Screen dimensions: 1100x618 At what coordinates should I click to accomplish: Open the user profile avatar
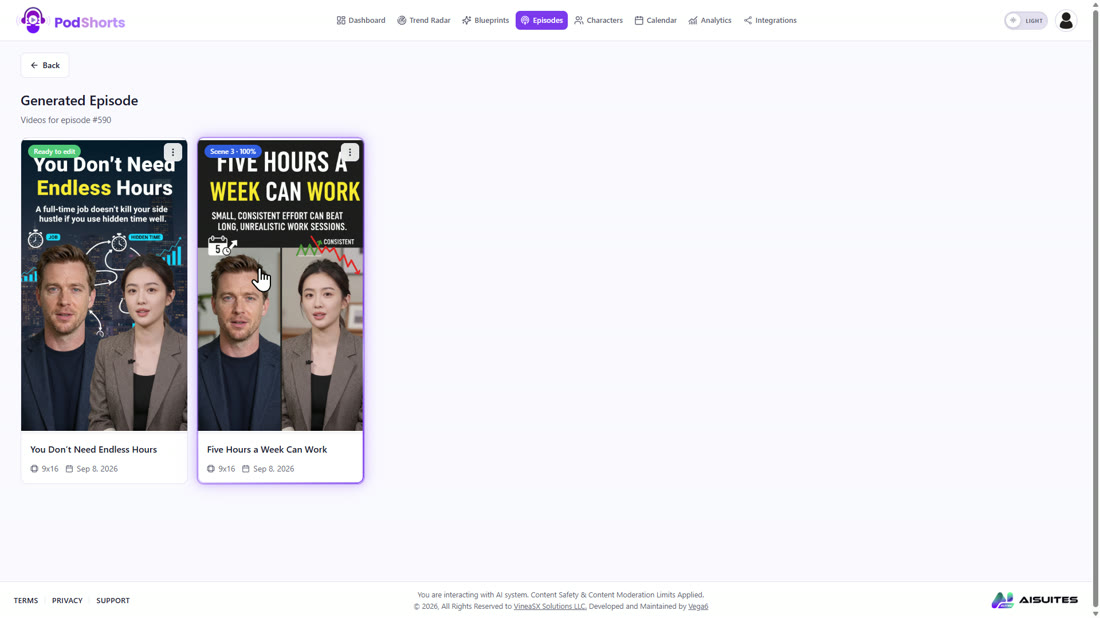1066,20
